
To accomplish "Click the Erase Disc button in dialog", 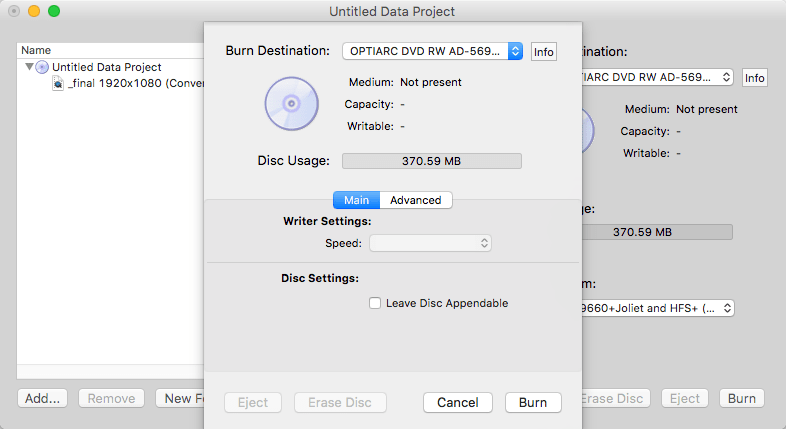I will click(x=340, y=402).
